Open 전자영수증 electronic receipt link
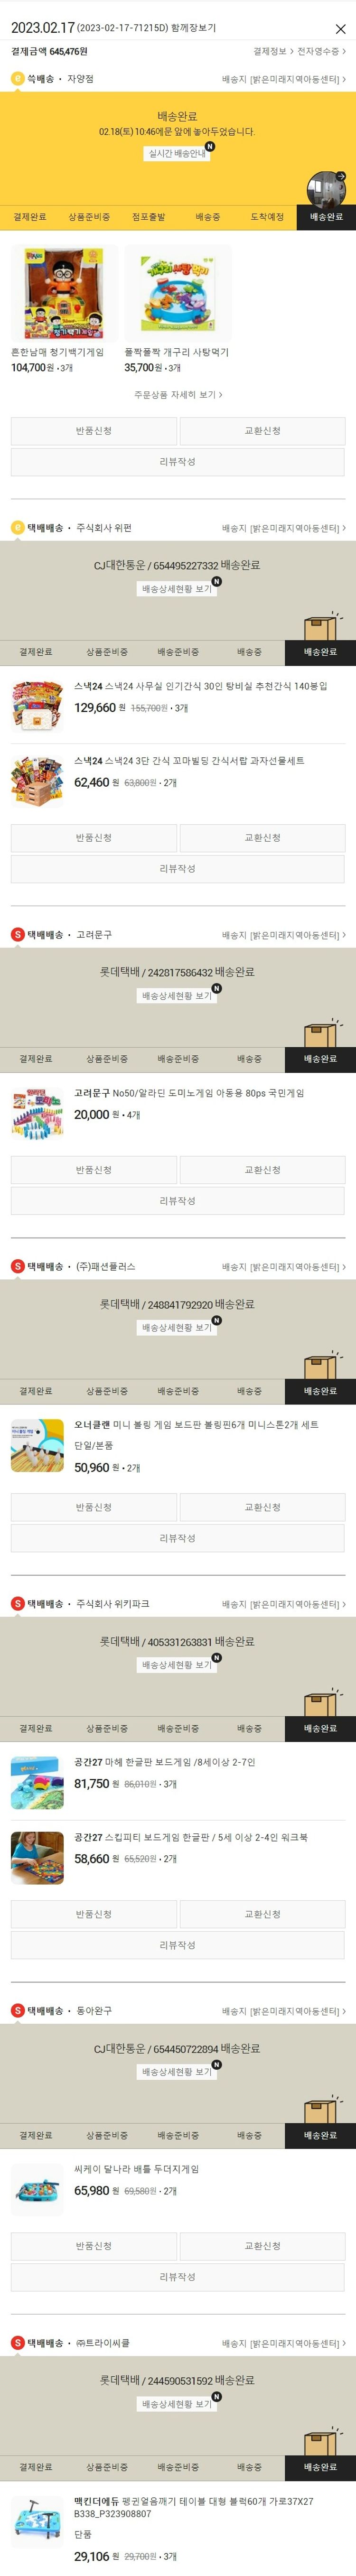Screen dimensions: 356x2576 321,51
